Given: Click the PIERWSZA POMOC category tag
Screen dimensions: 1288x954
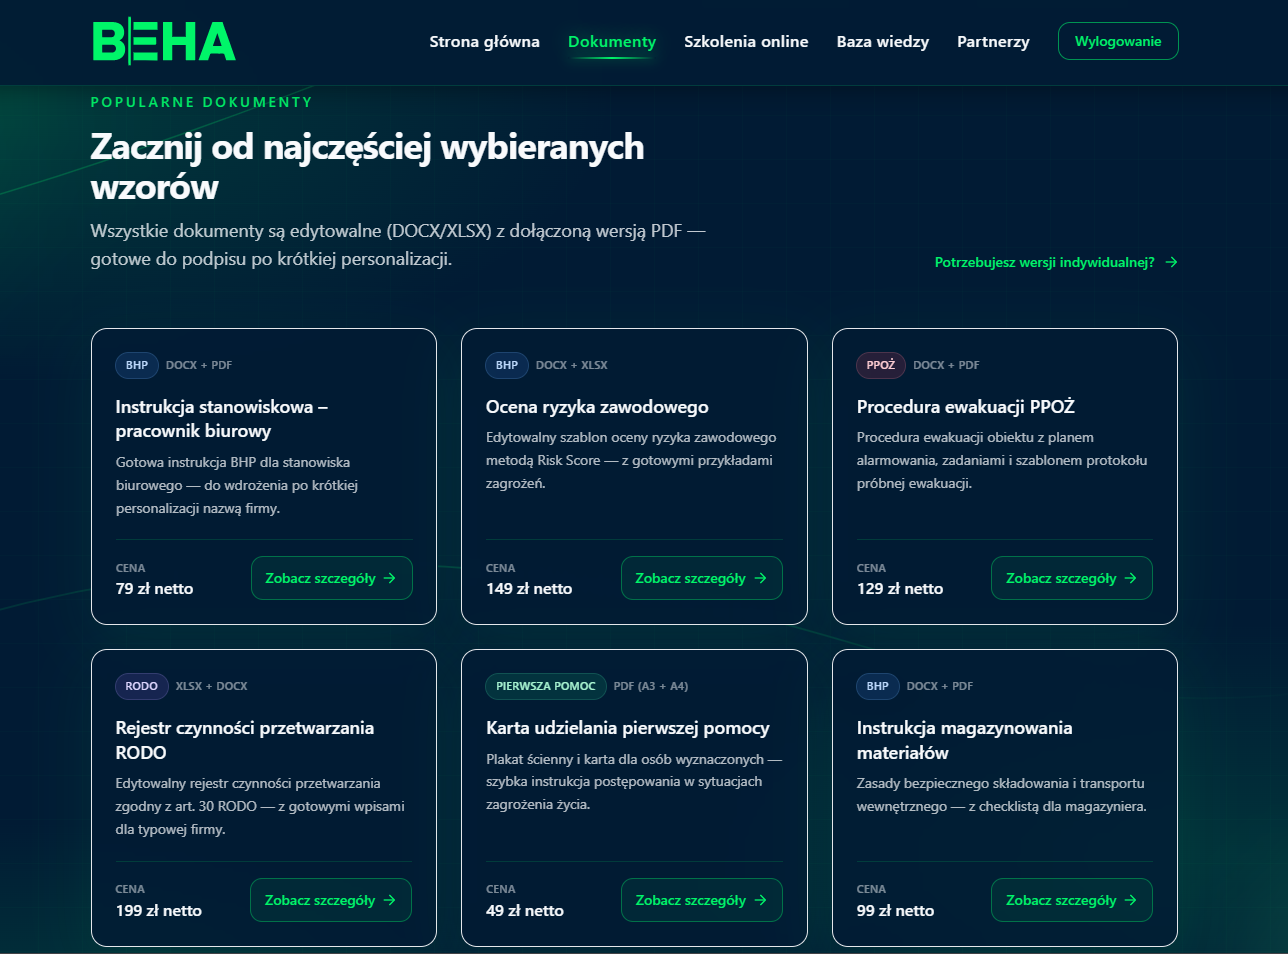Looking at the screenshot, I should pos(546,686).
